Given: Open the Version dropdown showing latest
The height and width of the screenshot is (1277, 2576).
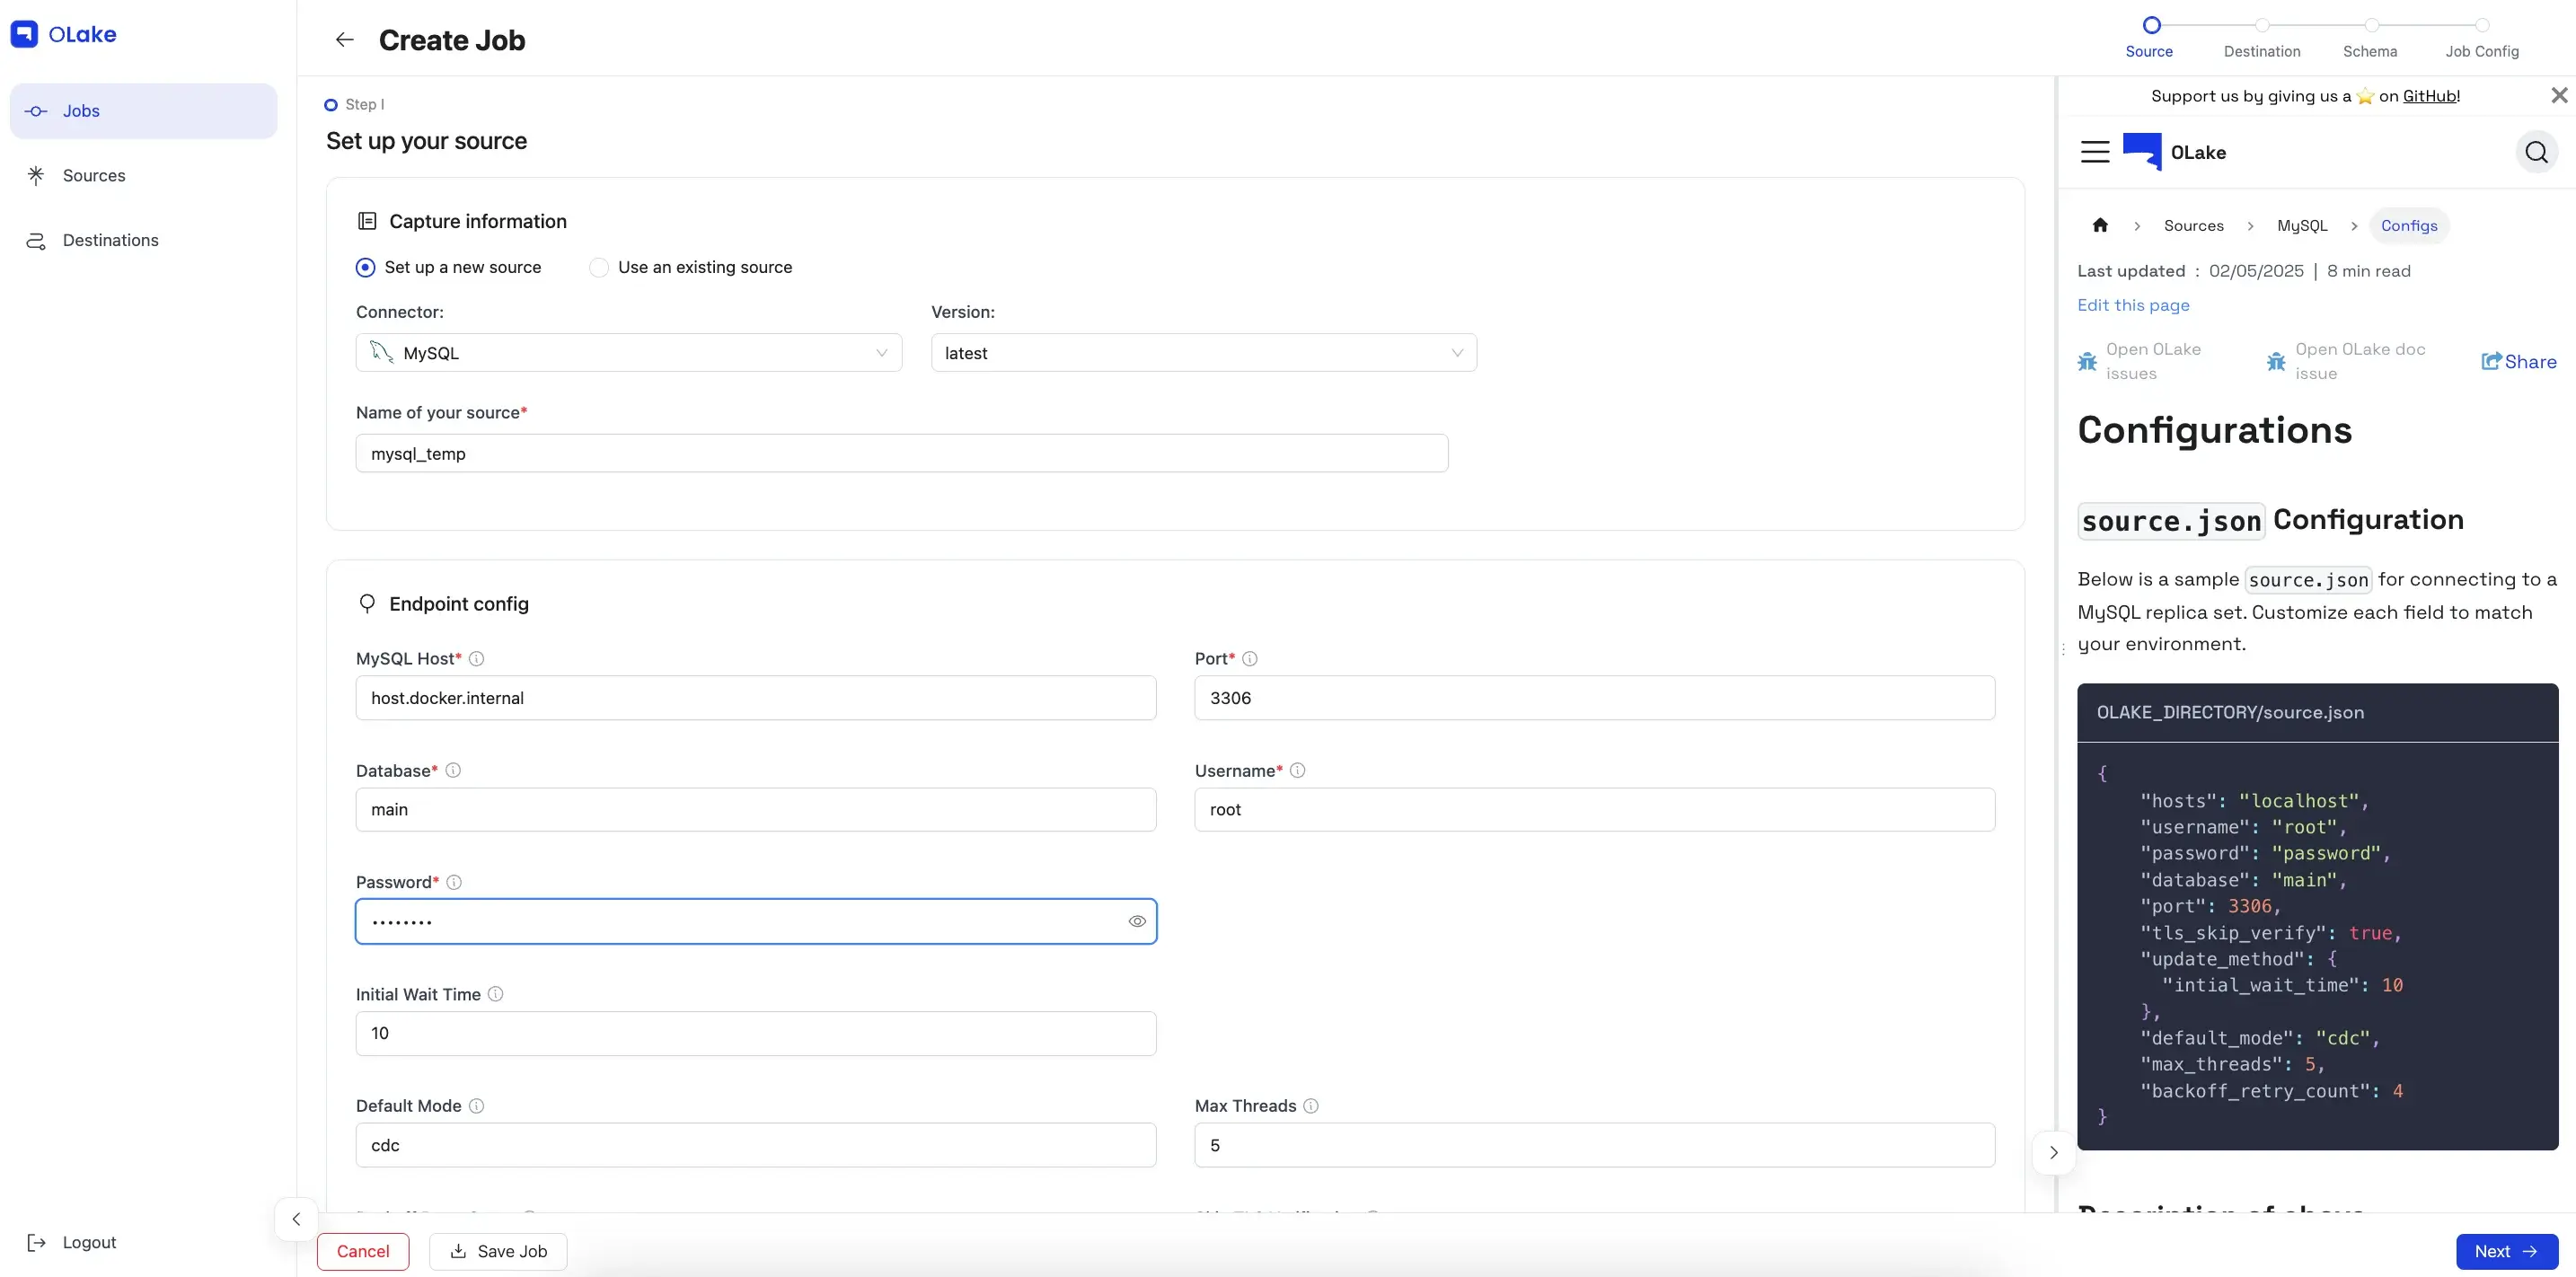Looking at the screenshot, I should (x=1203, y=353).
